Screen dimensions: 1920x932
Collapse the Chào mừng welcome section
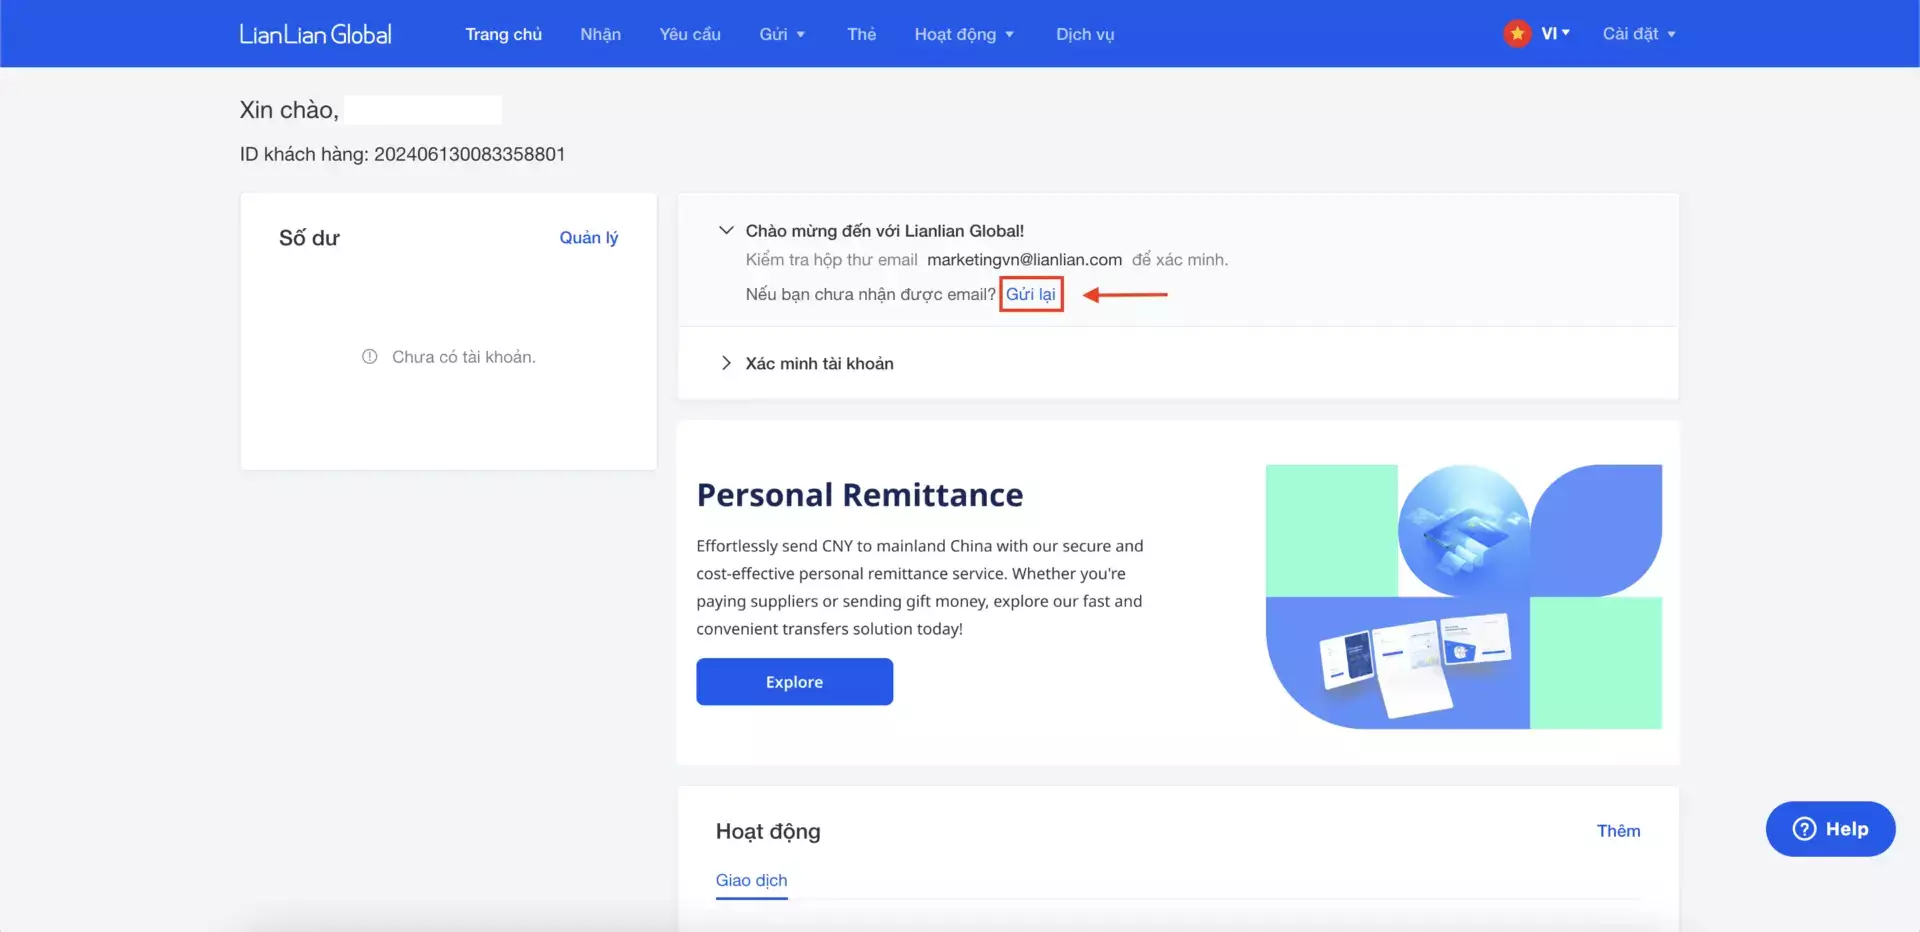(727, 231)
